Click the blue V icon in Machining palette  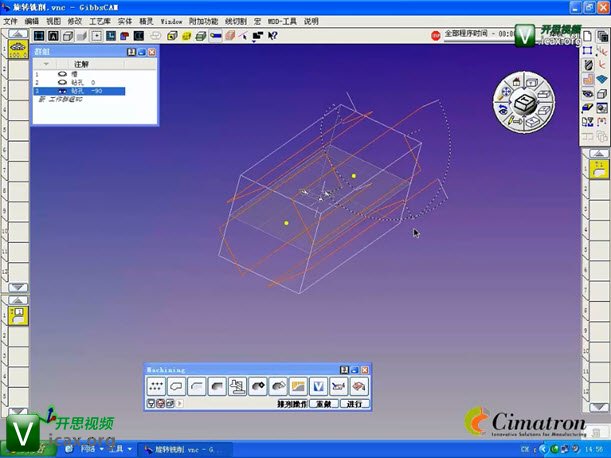(x=318, y=386)
